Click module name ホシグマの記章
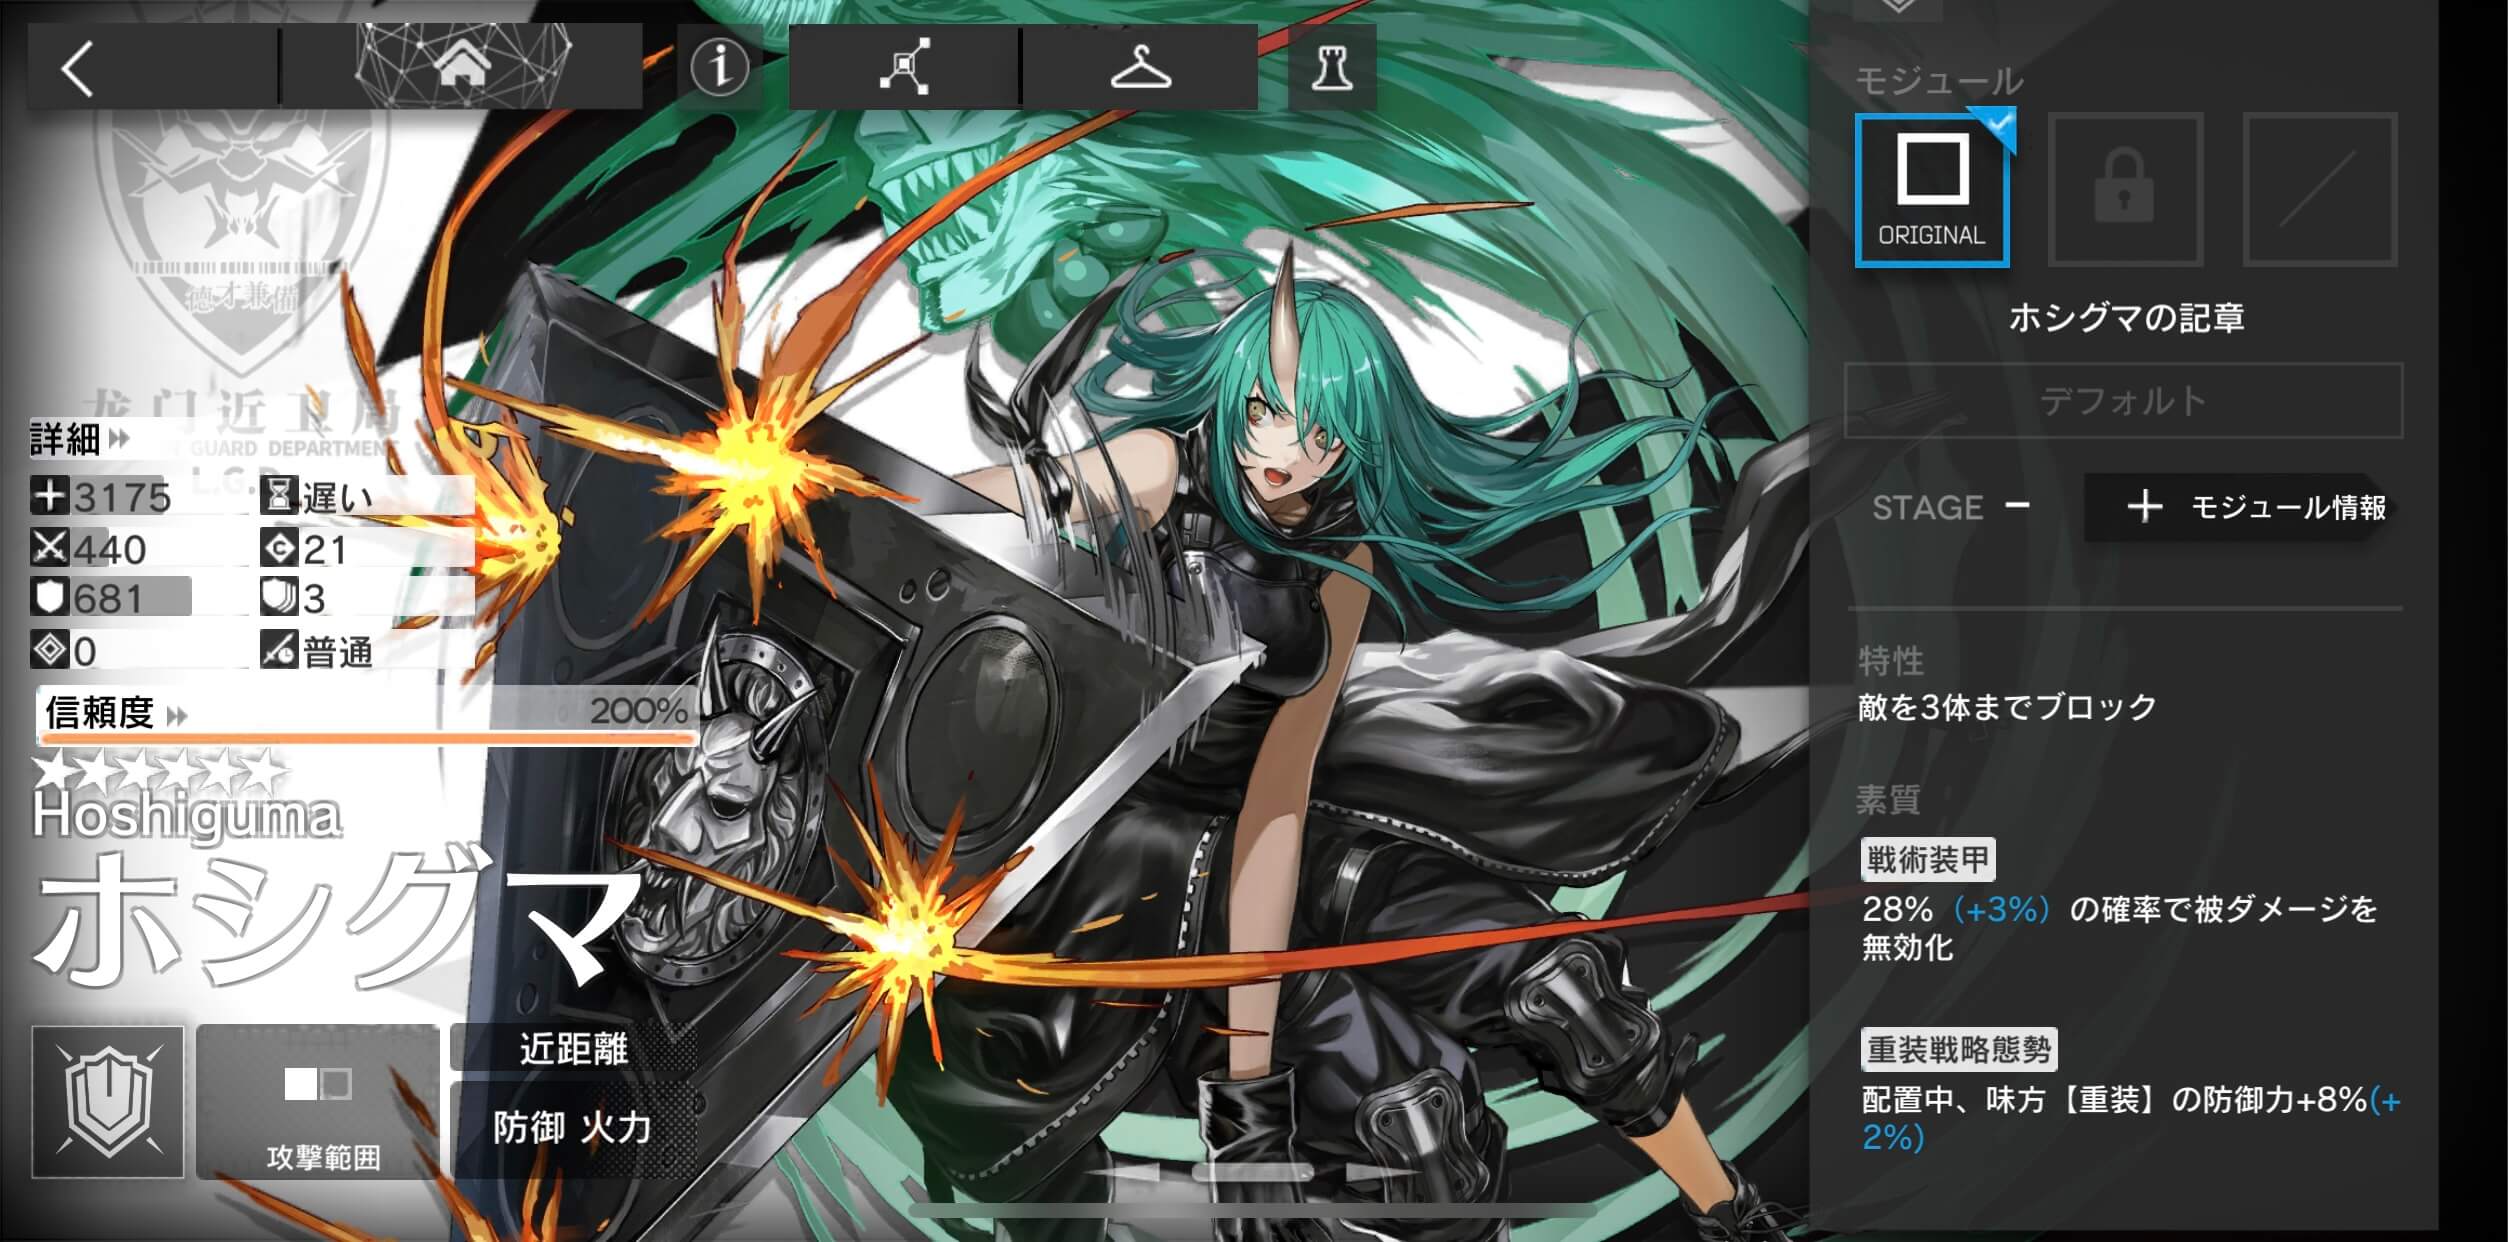 point(2127,318)
